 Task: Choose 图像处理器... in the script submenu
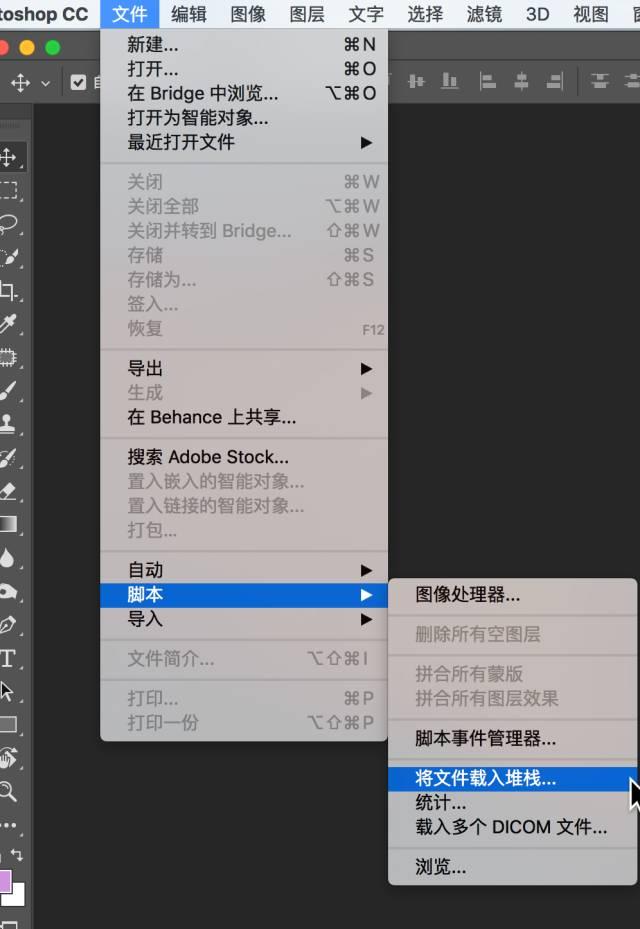tap(513, 594)
